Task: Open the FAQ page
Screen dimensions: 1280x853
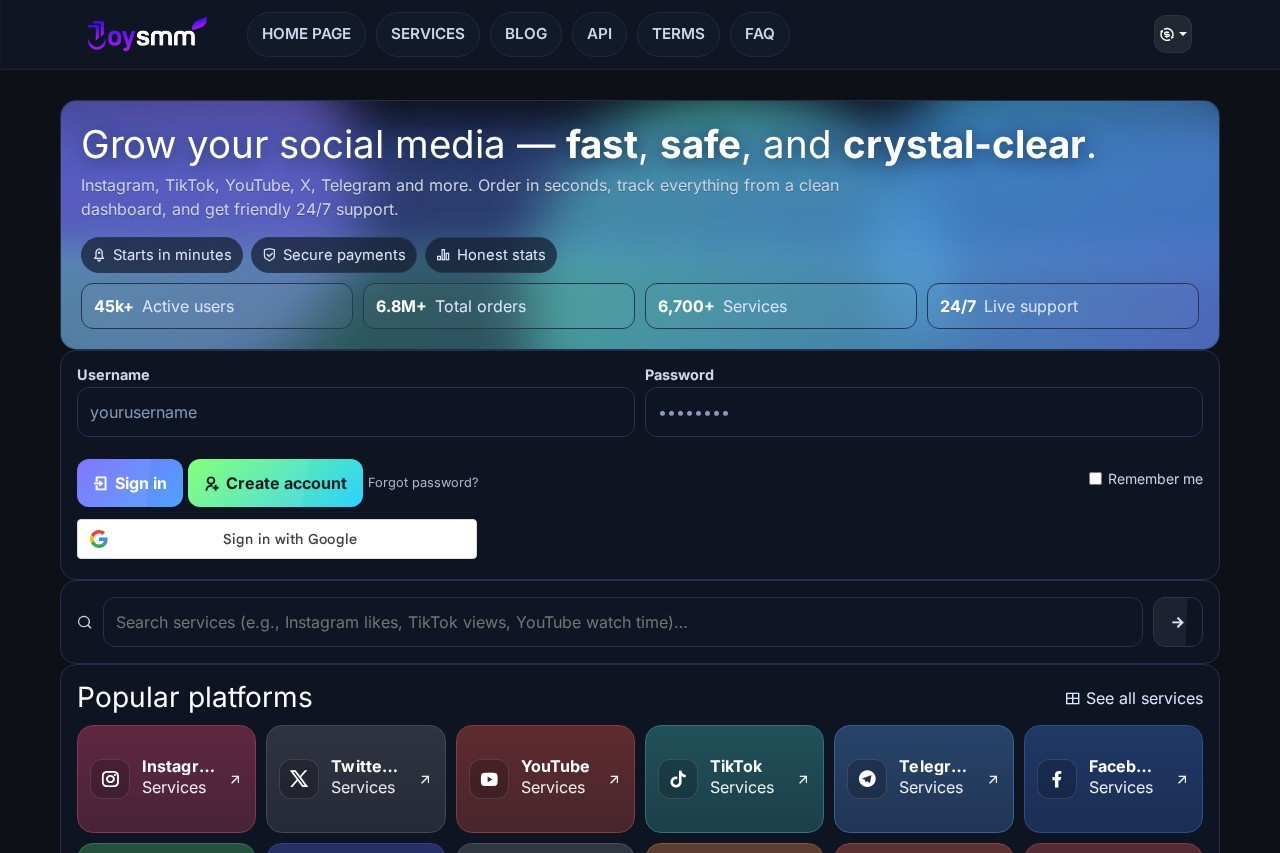Action: point(760,34)
